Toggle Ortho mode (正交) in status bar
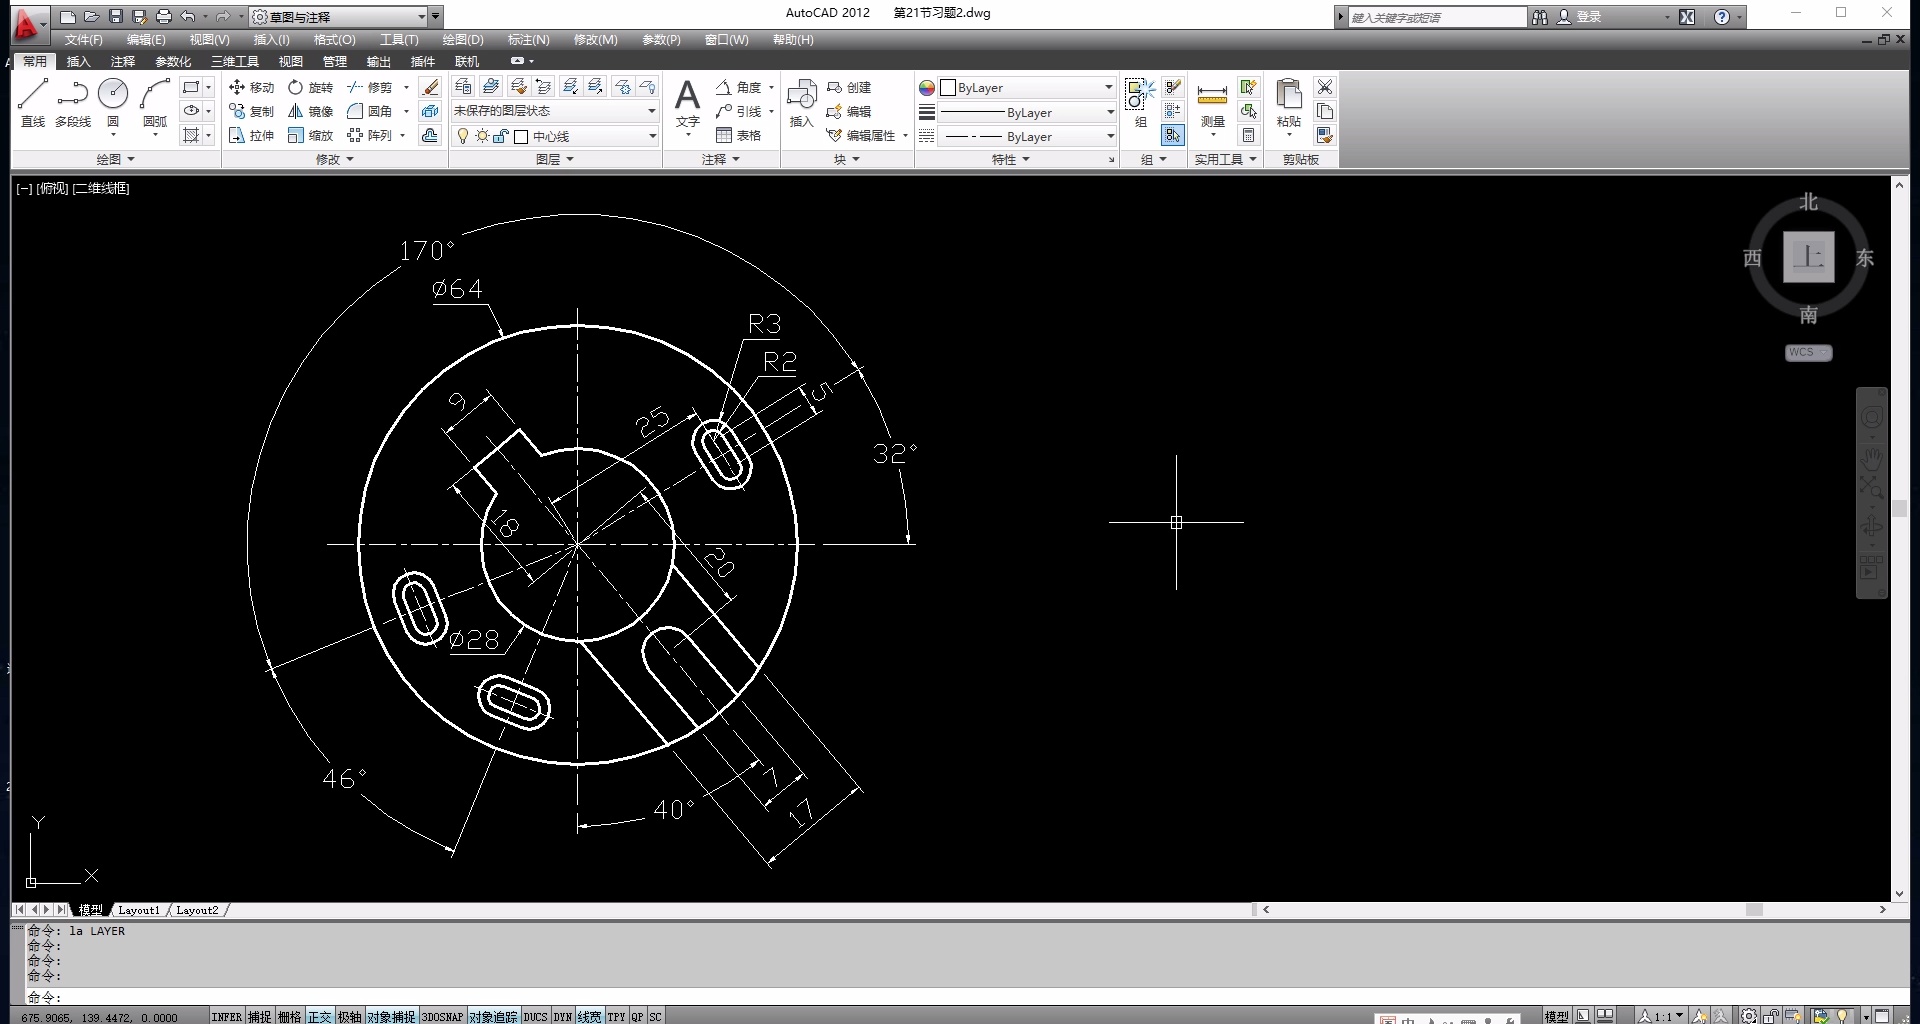This screenshot has width=1920, height=1024. coord(319,1017)
